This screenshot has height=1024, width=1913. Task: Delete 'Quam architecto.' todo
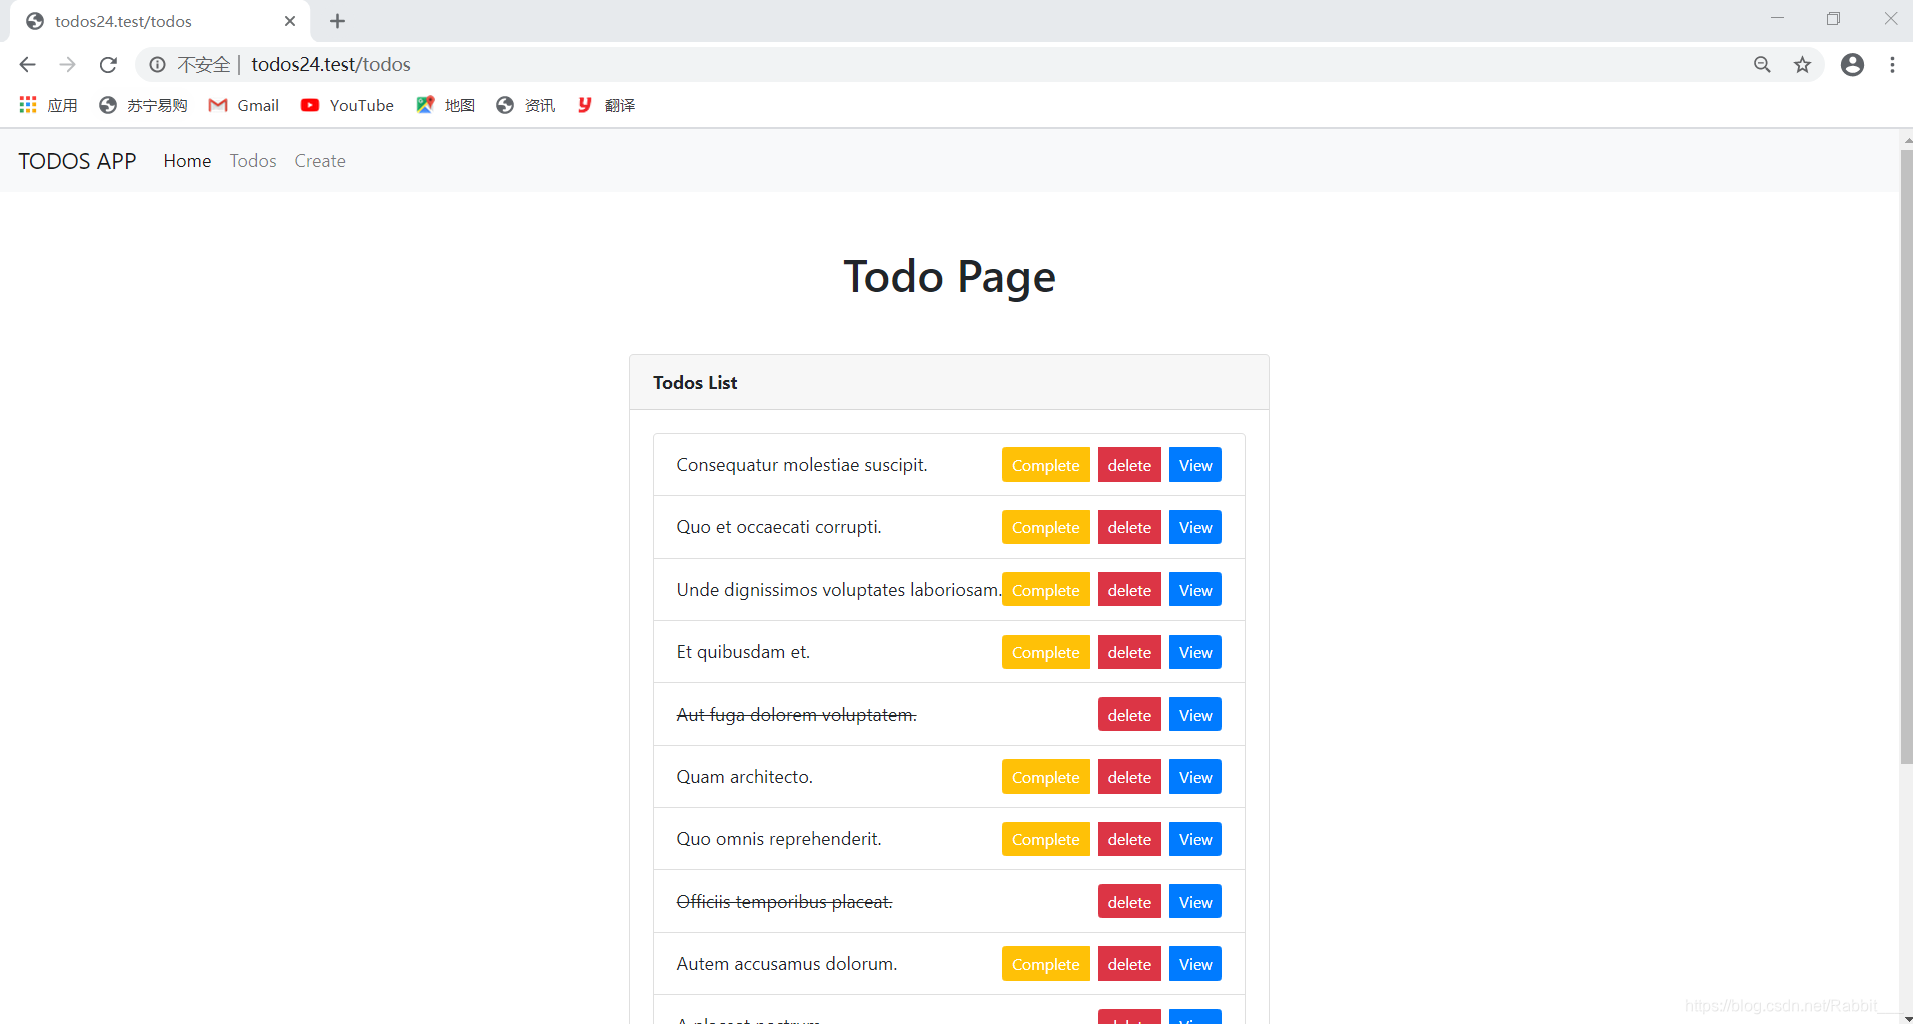pyautogui.click(x=1129, y=777)
